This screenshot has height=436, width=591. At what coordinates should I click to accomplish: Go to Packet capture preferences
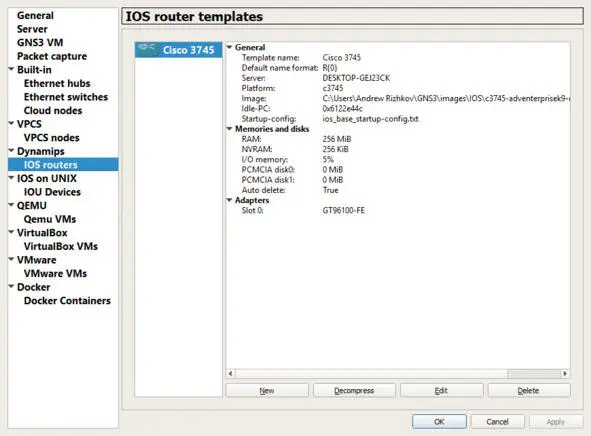pyautogui.click(x=52, y=56)
